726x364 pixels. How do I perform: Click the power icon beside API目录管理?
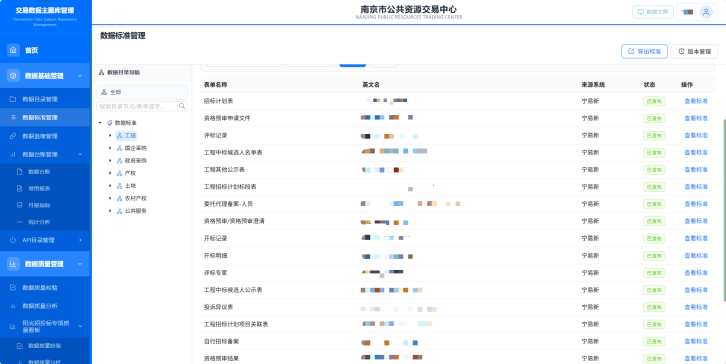coord(13,240)
